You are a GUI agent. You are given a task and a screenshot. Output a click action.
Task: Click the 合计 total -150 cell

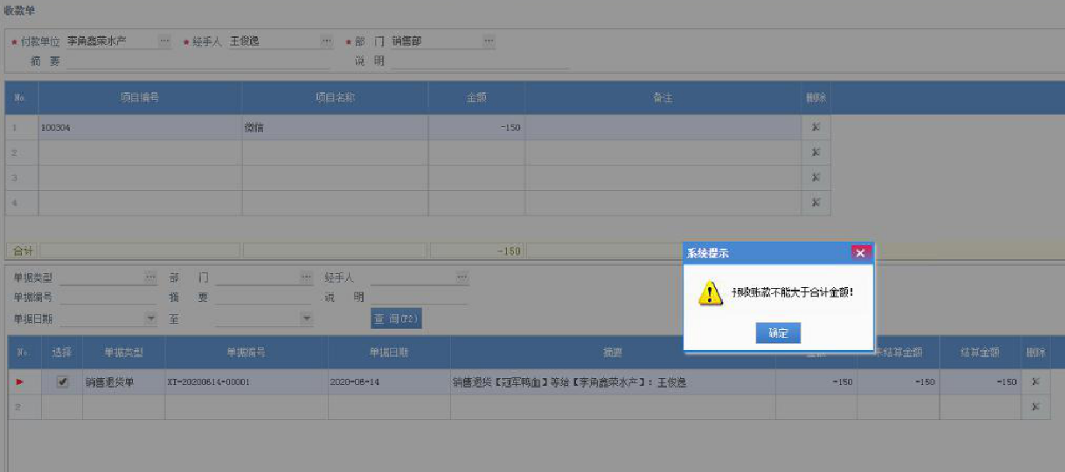coord(476,251)
